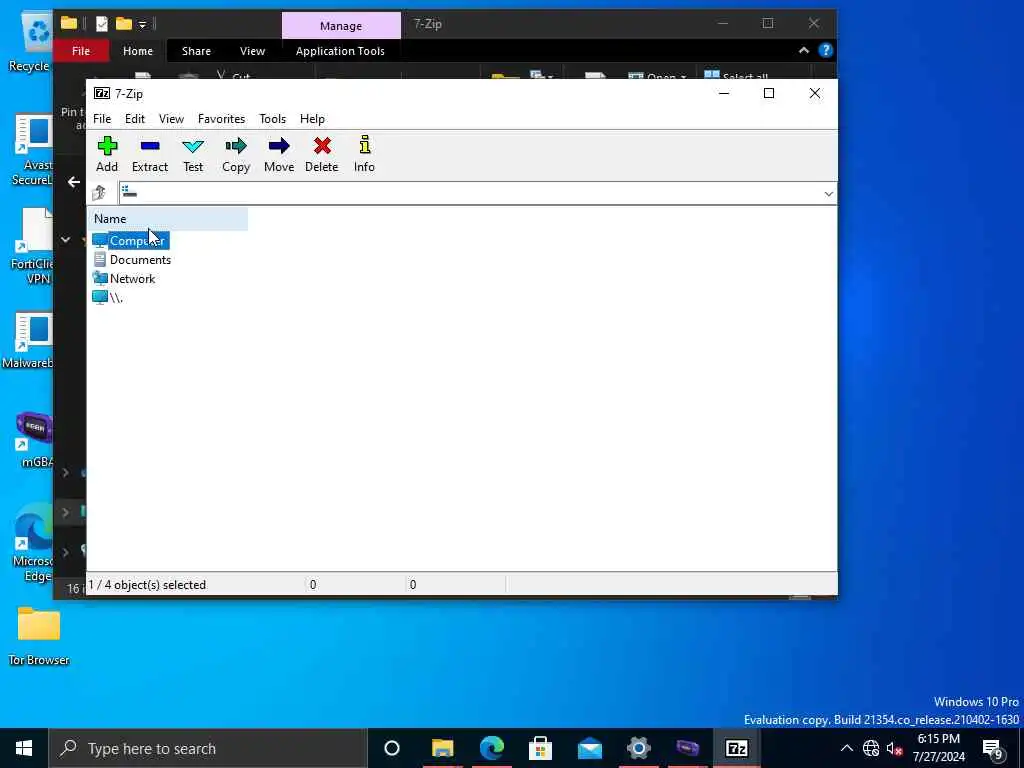Switch to Home tab in File Explorer
The image size is (1024, 768).
tap(138, 51)
